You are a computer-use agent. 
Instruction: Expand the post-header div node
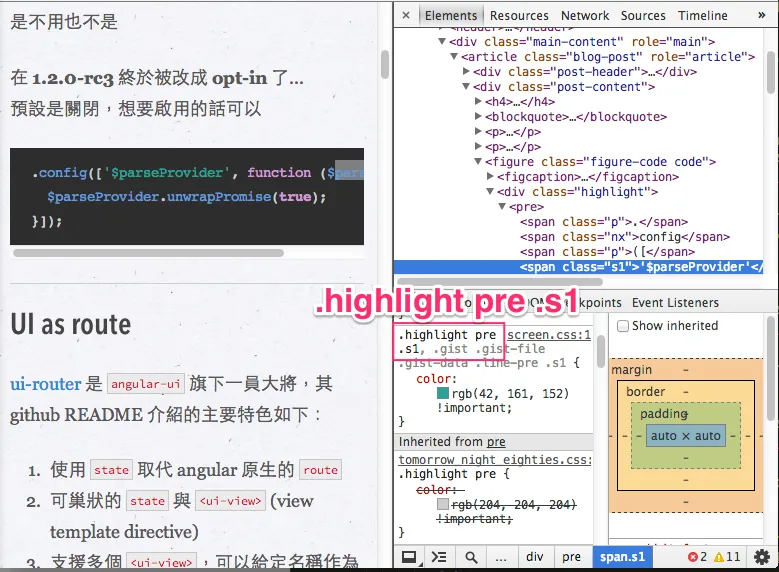pos(466,72)
